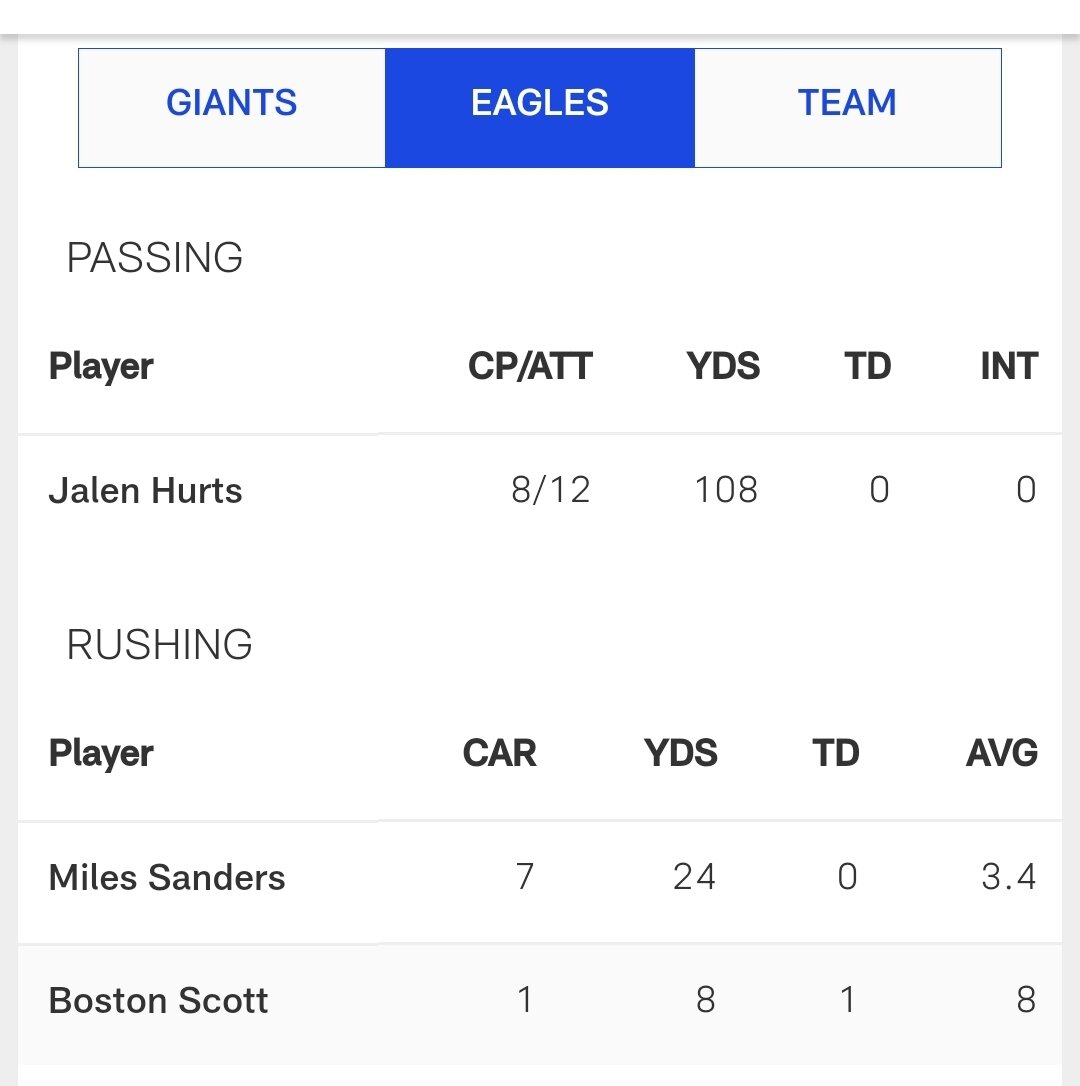Click Jalen Hurts' 108 passing yards value
Screen dimensions: 1080x1086
tap(726, 490)
